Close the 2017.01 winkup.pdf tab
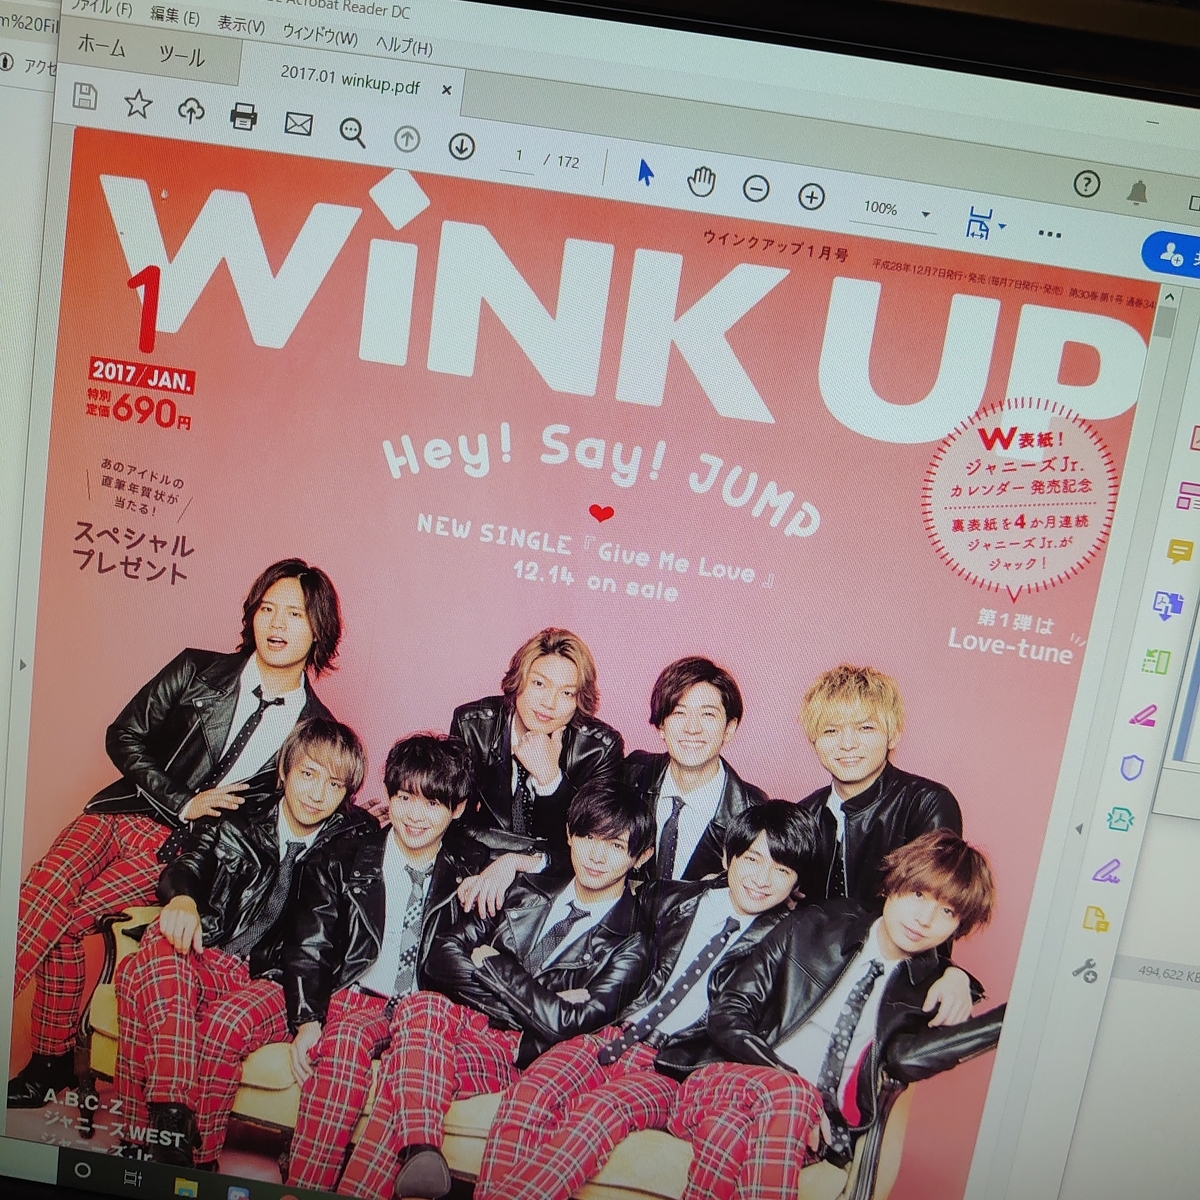The image size is (1200, 1200). (446, 90)
